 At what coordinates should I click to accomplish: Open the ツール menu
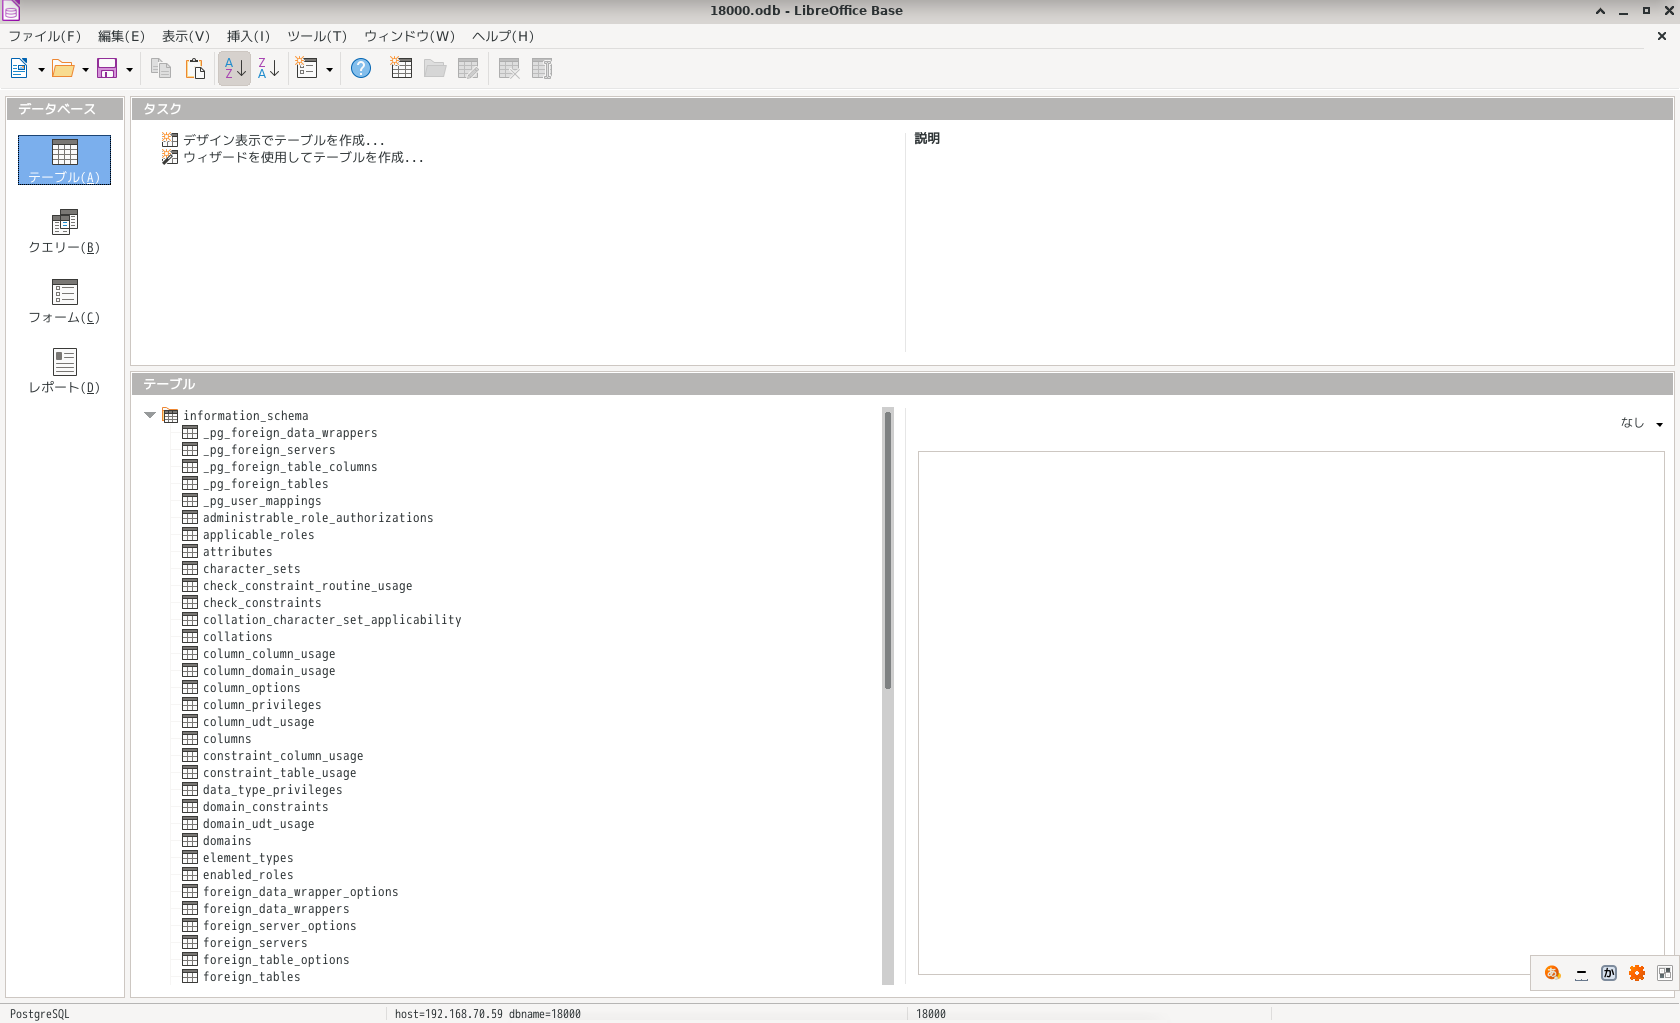[316, 36]
